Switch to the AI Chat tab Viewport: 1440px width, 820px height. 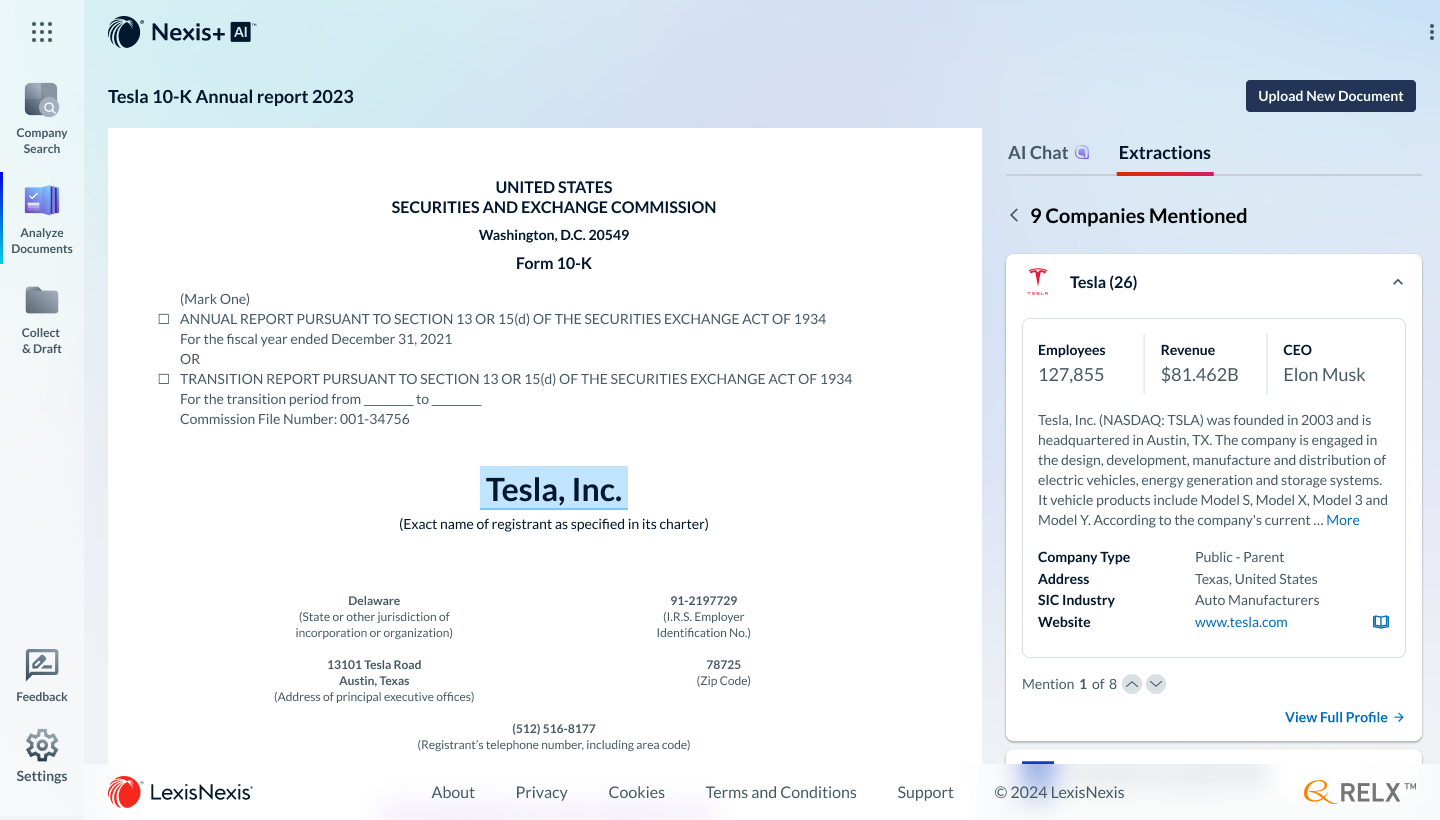(1048, 153)
